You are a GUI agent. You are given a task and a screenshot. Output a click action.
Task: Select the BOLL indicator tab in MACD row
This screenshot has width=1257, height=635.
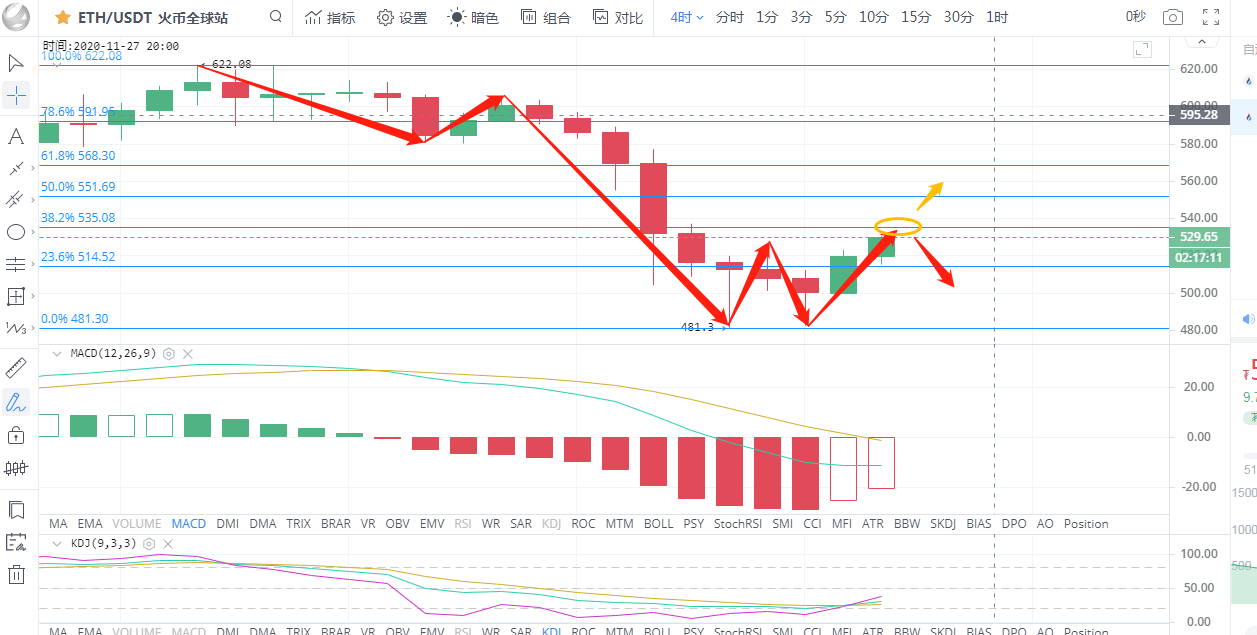pyautogui.click(x=658, y=523)
